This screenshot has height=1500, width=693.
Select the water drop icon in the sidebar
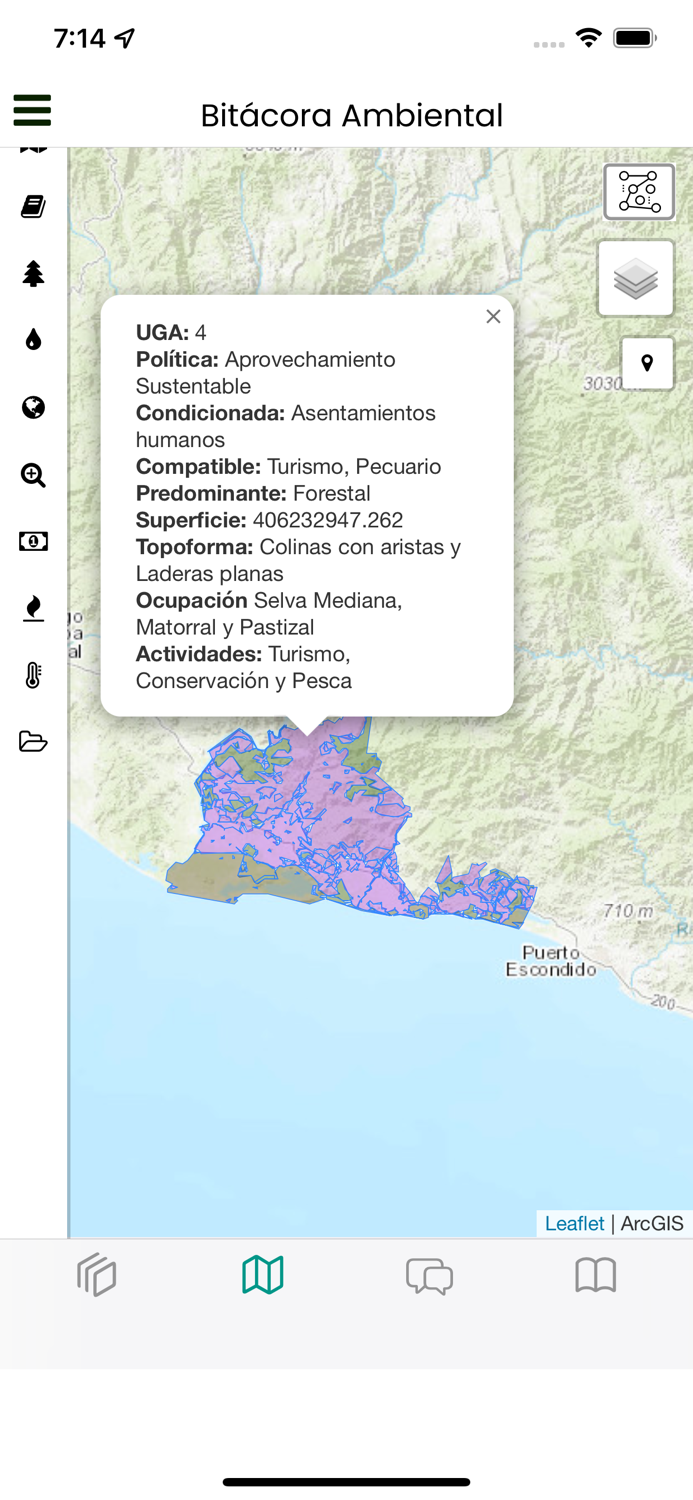click(31, 340)
